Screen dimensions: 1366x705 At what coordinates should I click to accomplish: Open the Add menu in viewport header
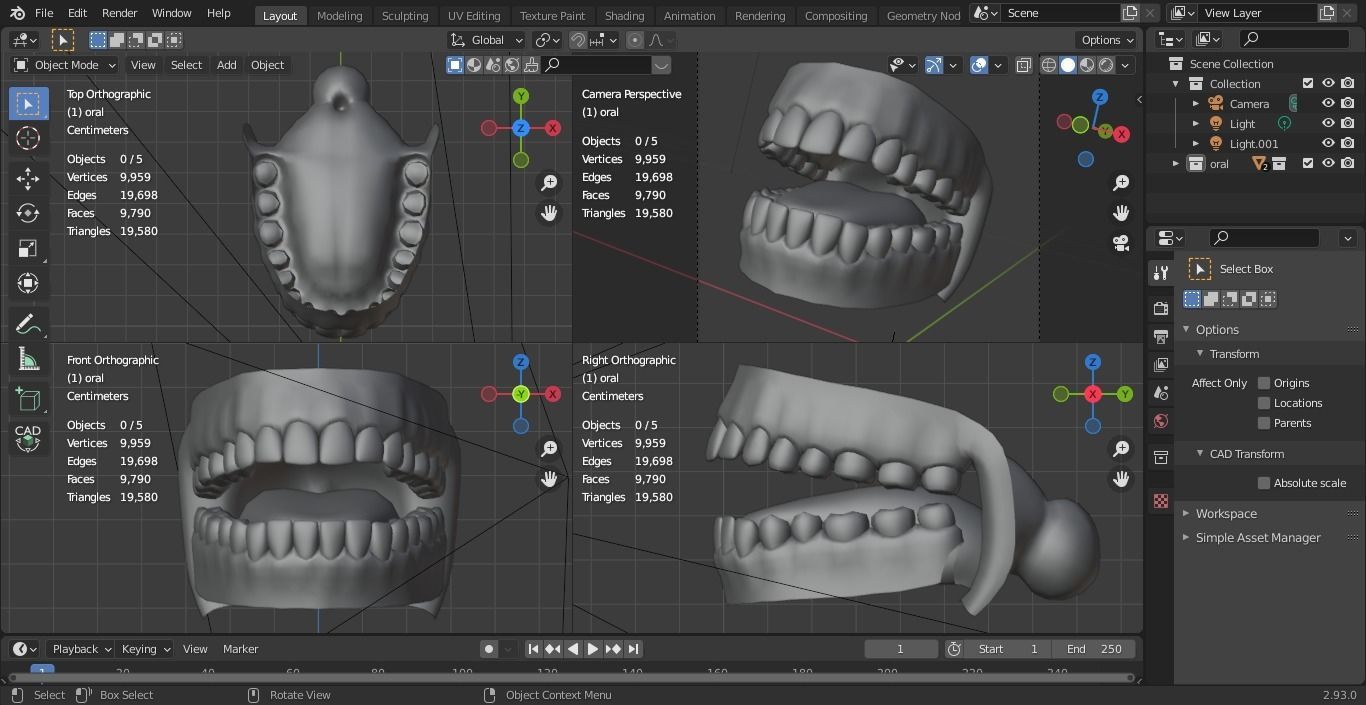(x=227, y=65)
